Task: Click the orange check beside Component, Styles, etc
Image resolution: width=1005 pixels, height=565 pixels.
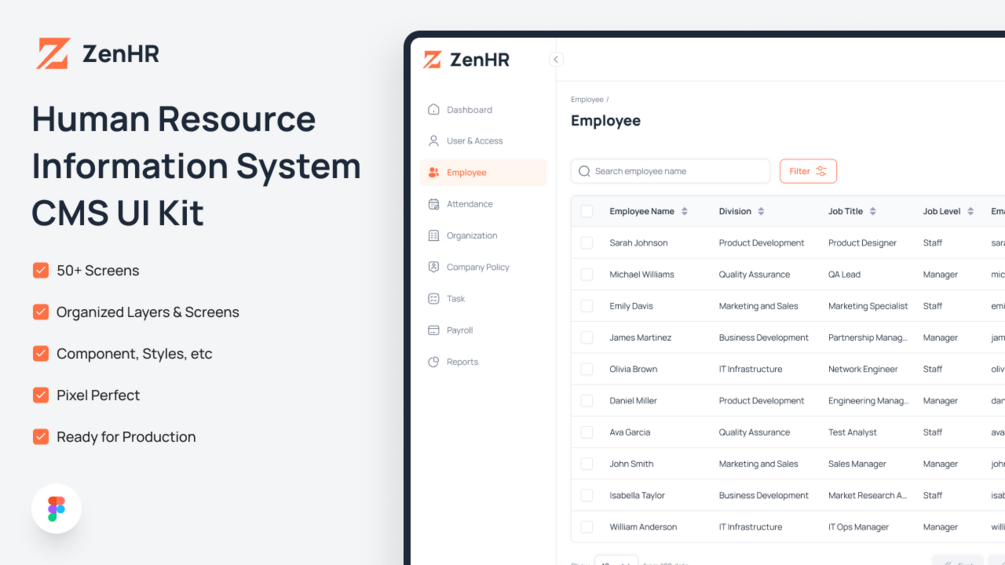Action: tap(40, 354)
